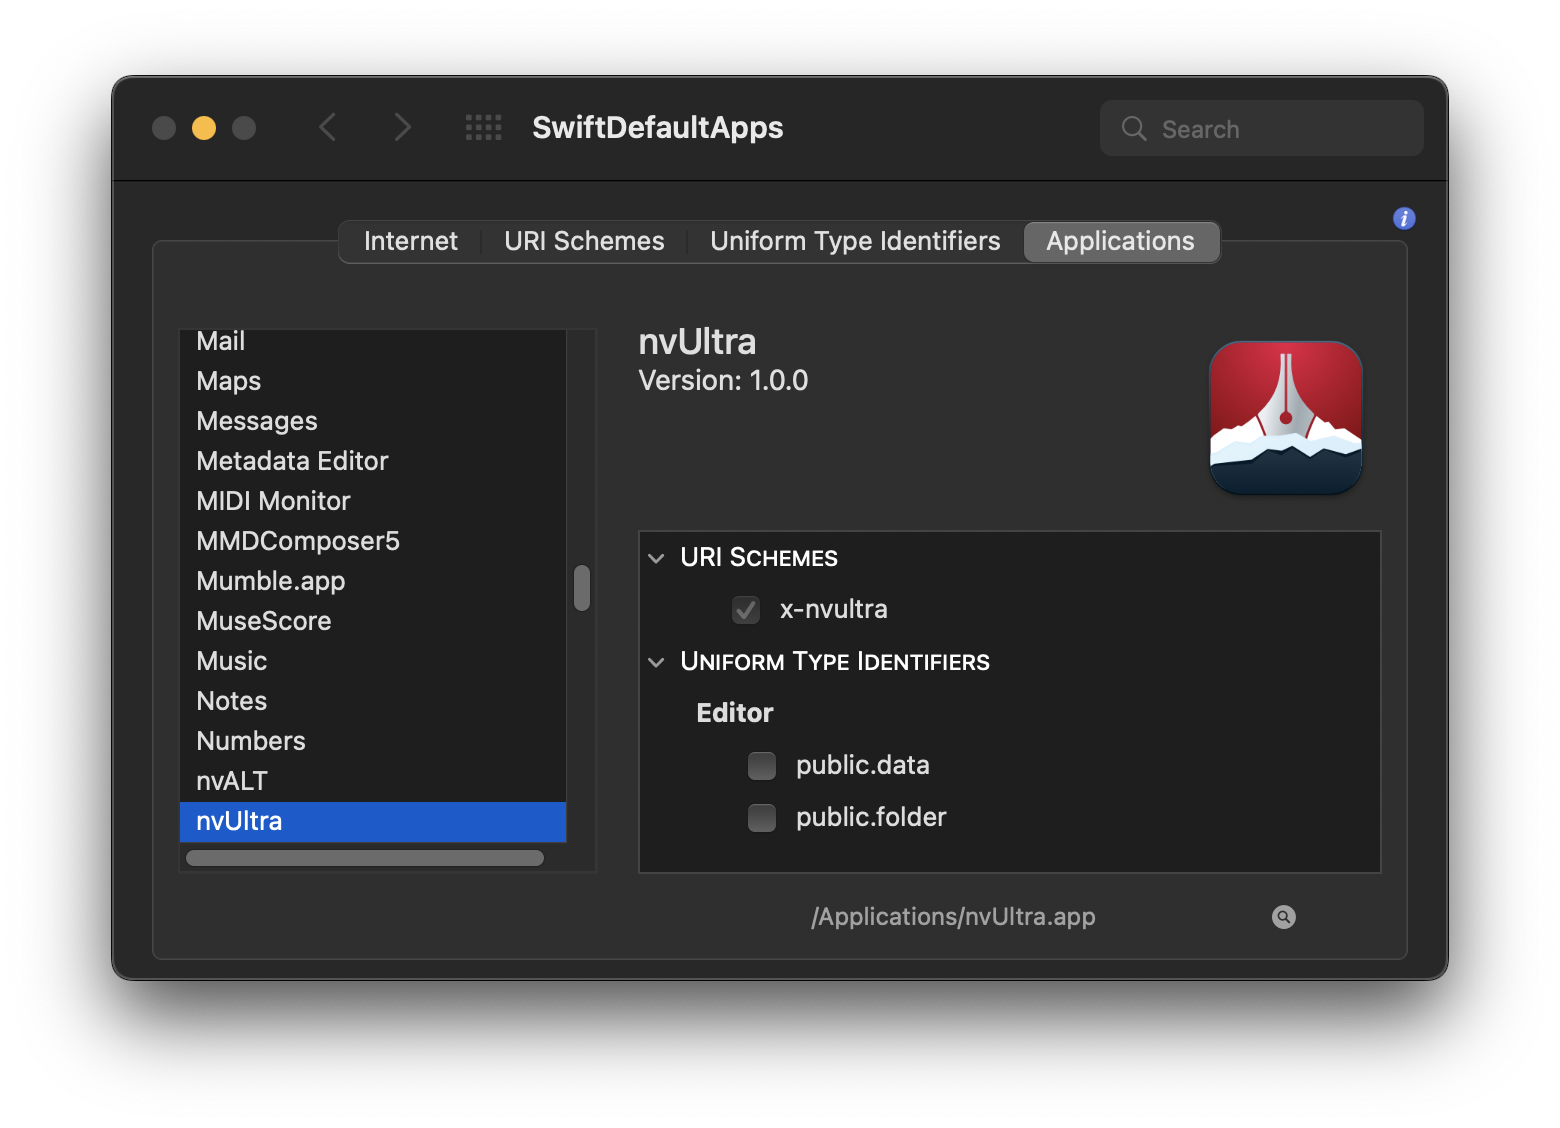Click the nvUltra application icon

pyautogui.click(x=1285, y=418)
